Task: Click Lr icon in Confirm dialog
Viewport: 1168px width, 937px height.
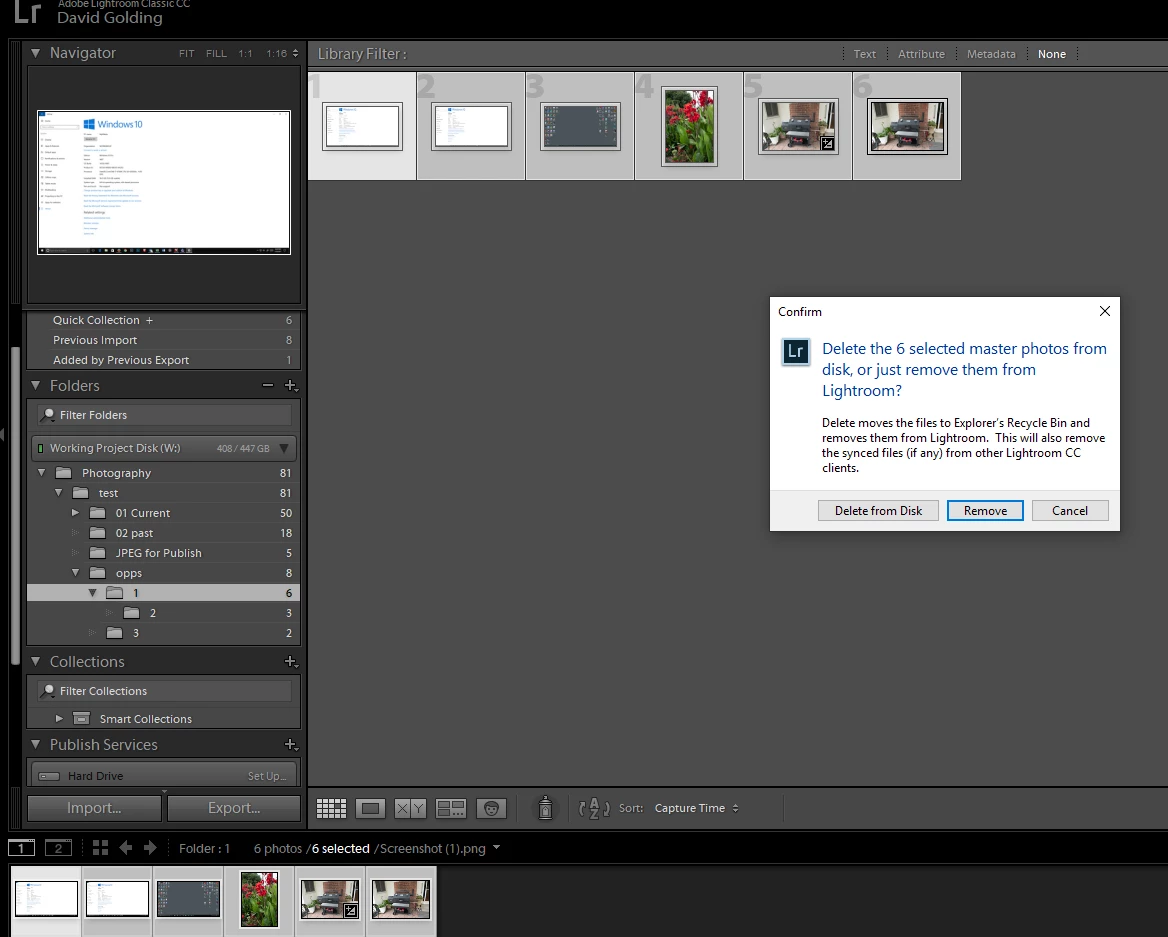Action: [x=796, y=352]
